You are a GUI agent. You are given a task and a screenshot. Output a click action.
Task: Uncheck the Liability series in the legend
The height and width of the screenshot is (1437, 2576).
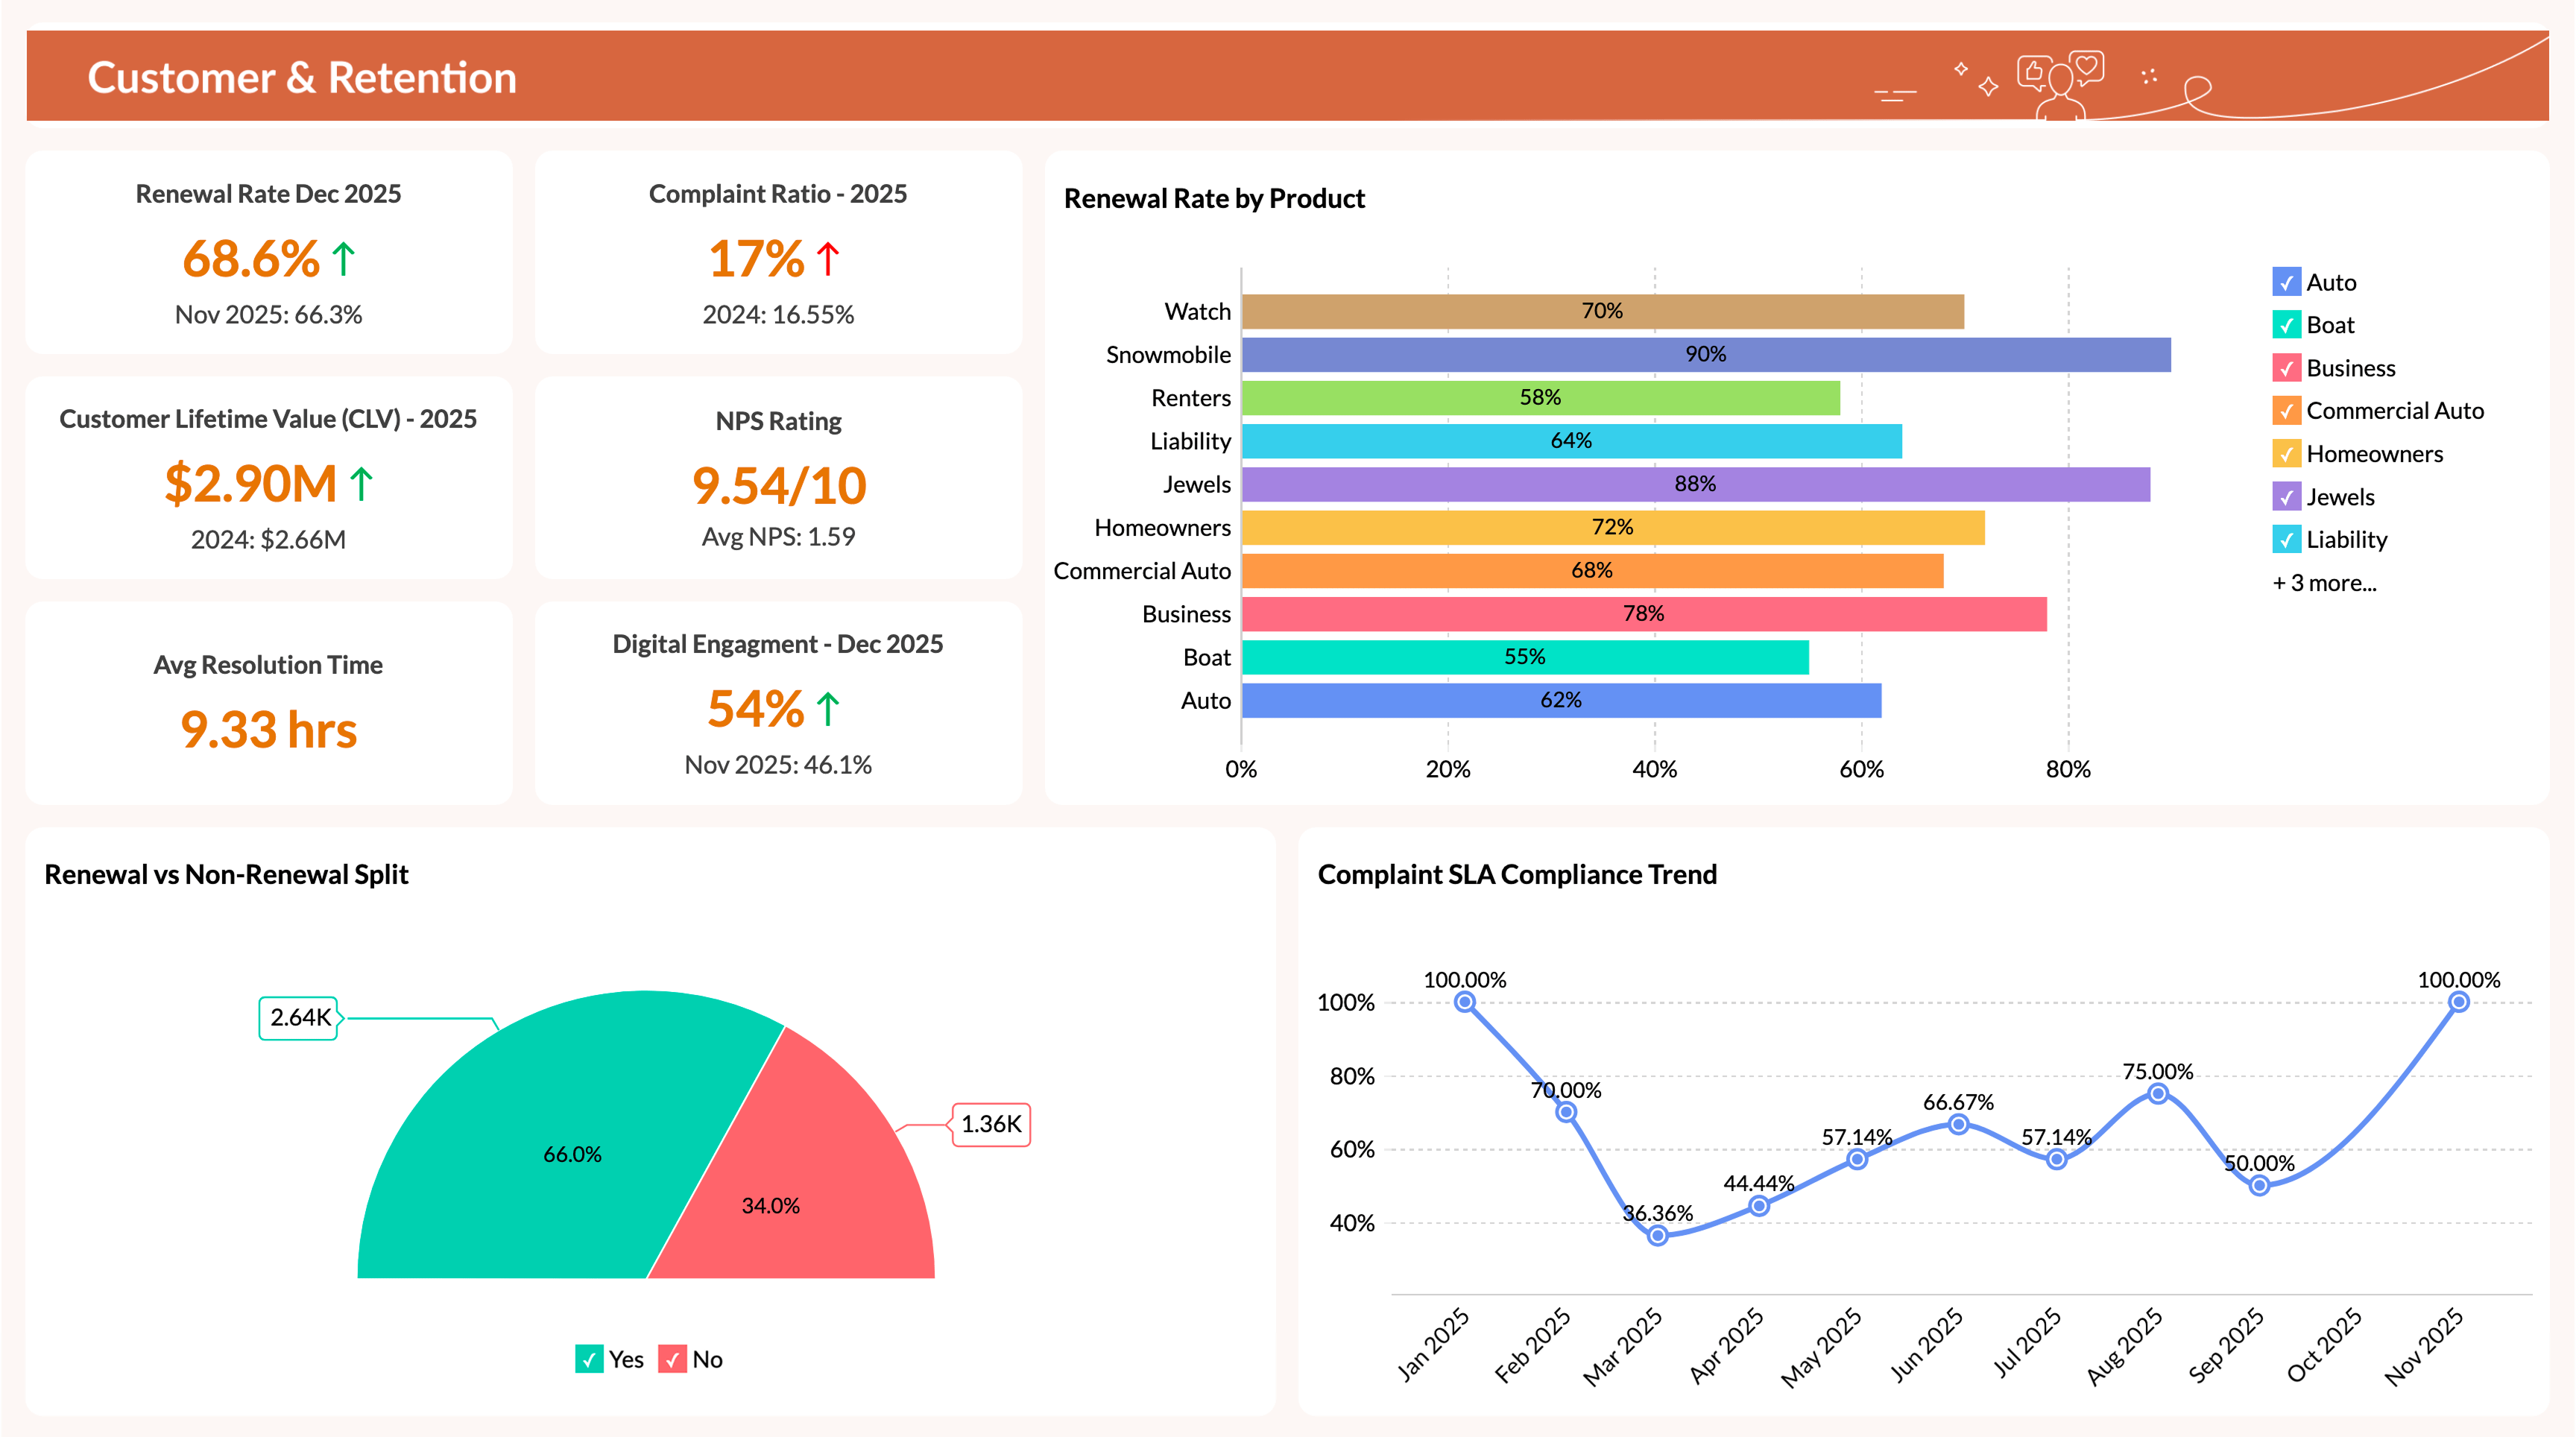(2286, 539)
